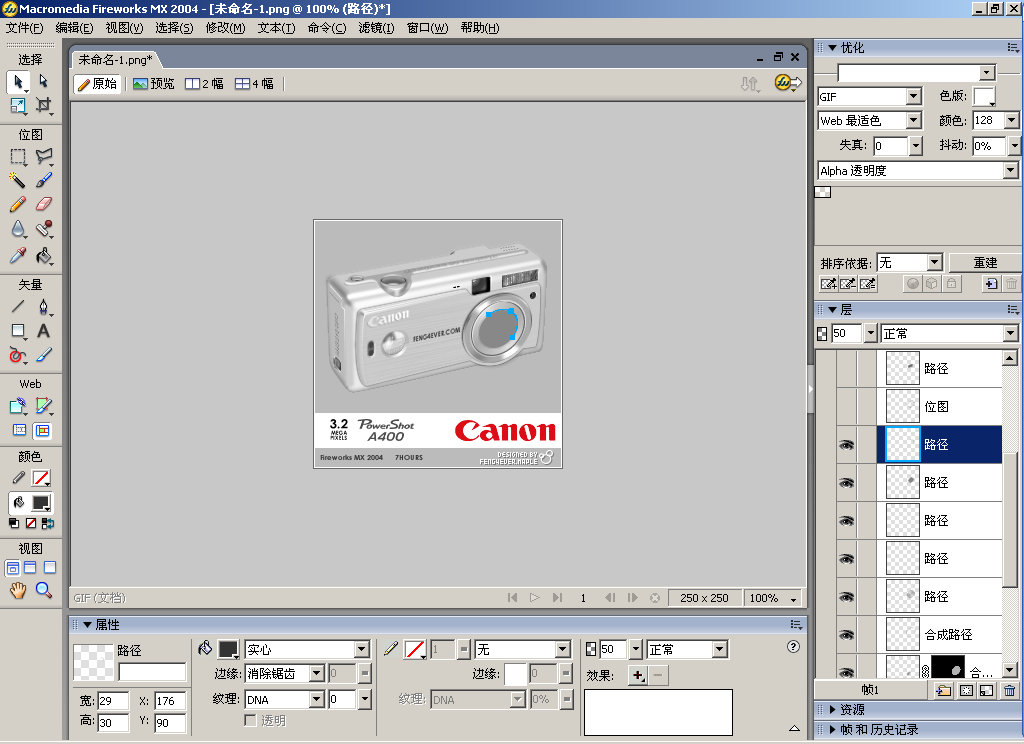1024x744 pixels.
Task: Click the Quick Export button
Action: tap(788, 83)
